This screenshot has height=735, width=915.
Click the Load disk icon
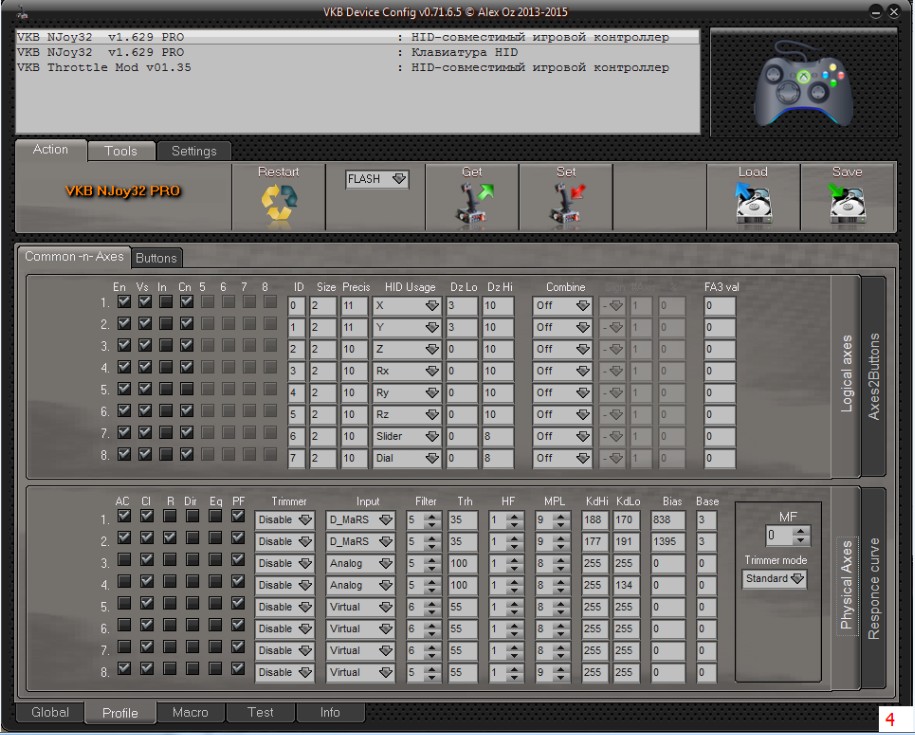pos(753,205)
